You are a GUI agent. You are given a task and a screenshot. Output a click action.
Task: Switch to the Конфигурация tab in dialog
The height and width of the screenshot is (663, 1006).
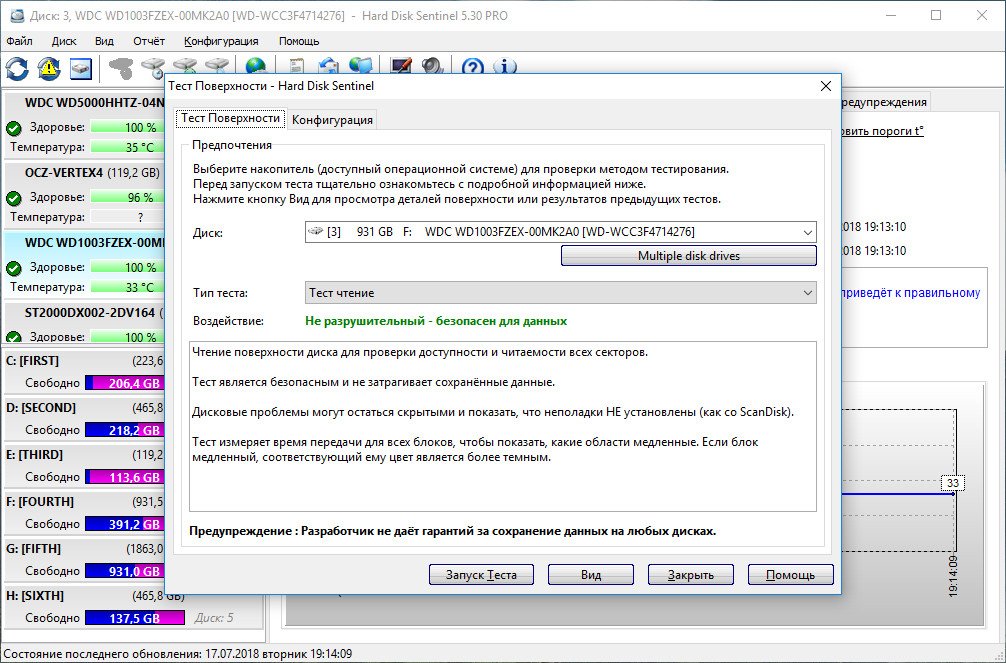pos(332,120)
